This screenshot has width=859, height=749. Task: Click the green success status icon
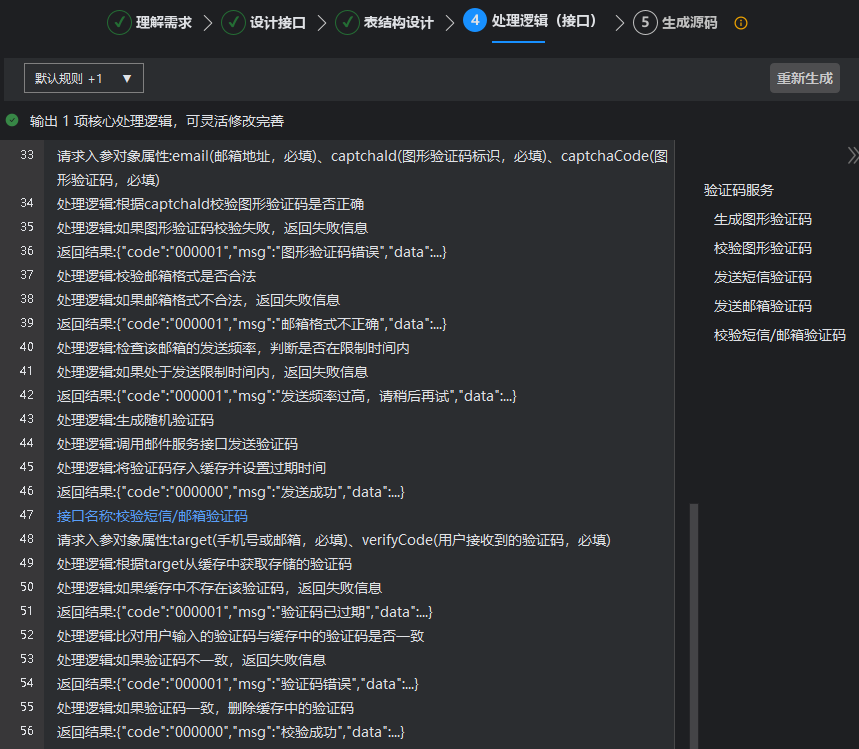12,120
